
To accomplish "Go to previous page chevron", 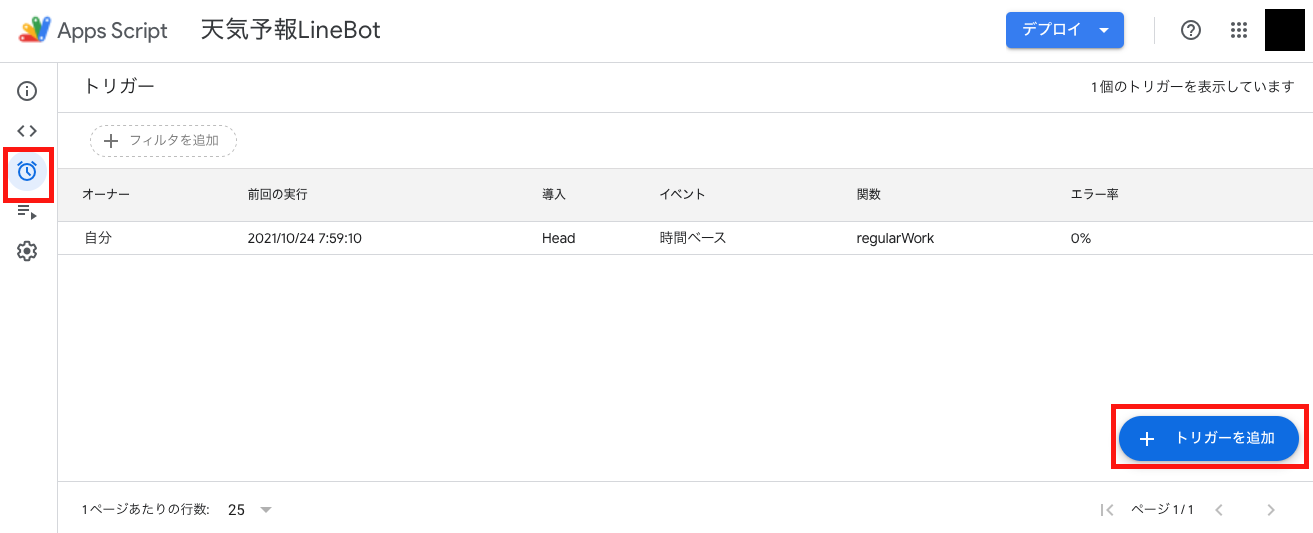I will (x=1218, y=510).
